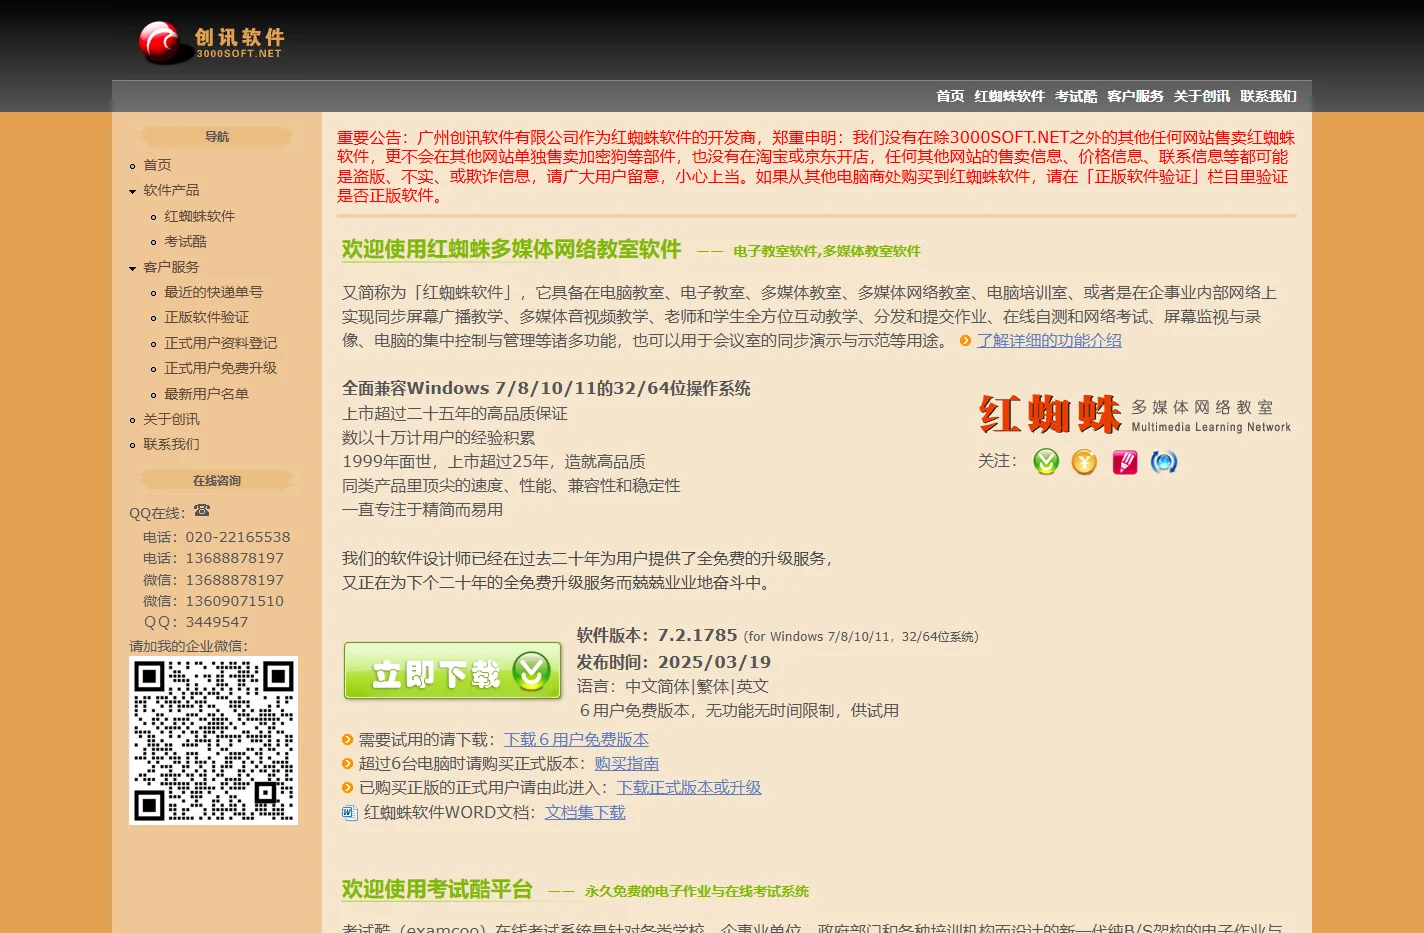Click the 红蜘蛛 多媒体网络教室 brand logo

tap(1135, 414)
